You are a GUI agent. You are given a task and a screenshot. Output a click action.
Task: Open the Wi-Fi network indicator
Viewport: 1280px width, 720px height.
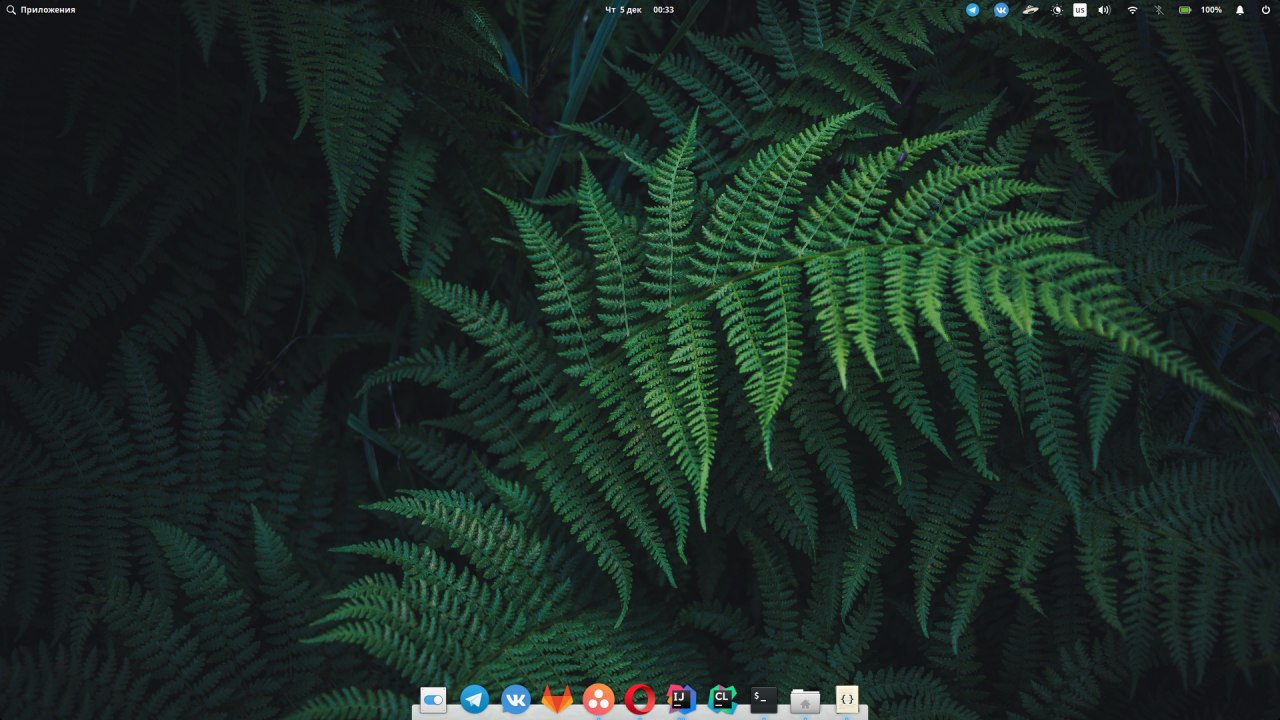point(1132,10)
